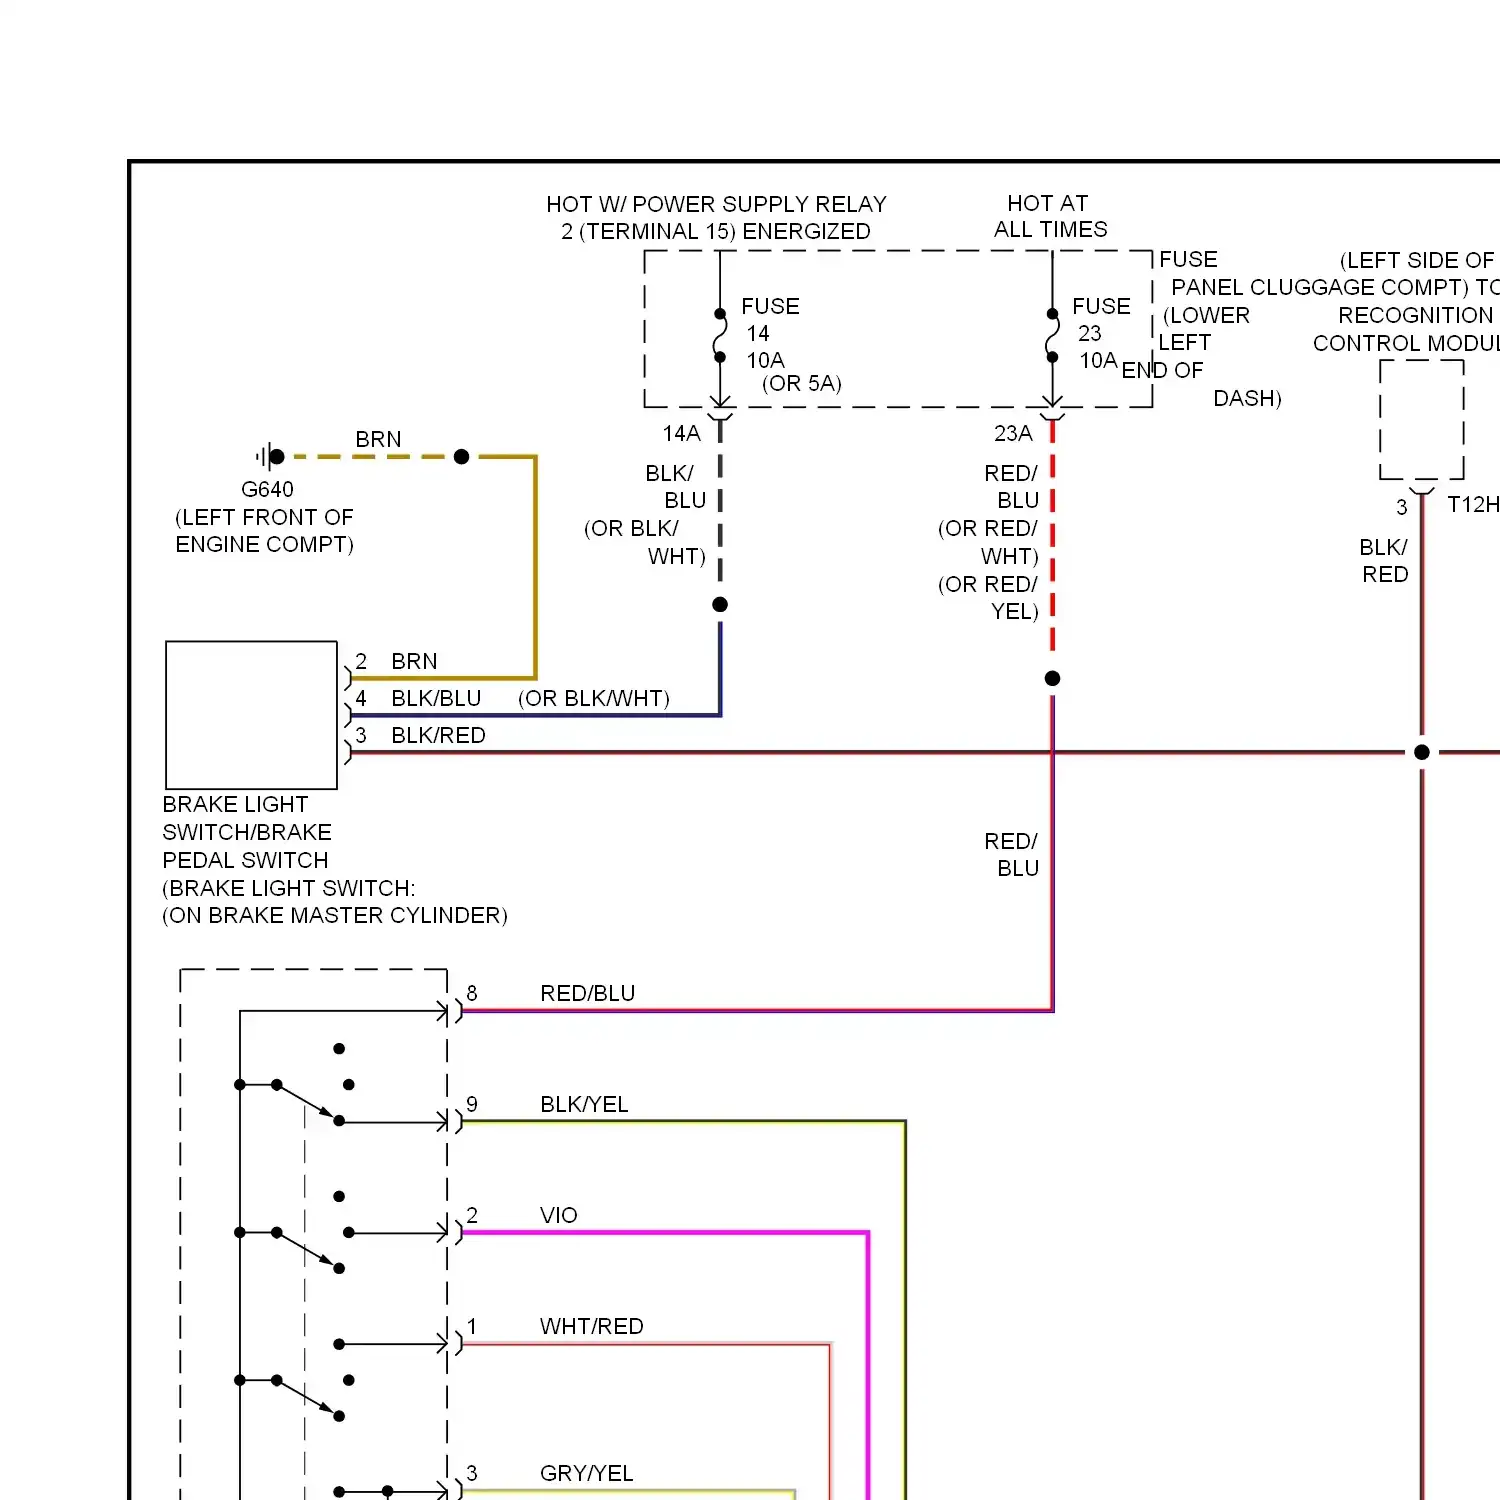Select the splice dot ending the dashed BRN wire
Viewport: 1500px width, 1500px height.
point(461,457)
